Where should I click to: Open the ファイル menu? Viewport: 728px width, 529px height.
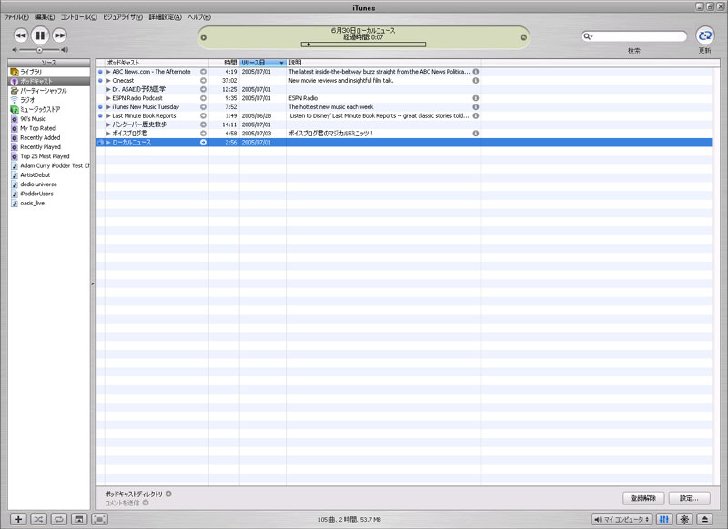pos(16,17)
